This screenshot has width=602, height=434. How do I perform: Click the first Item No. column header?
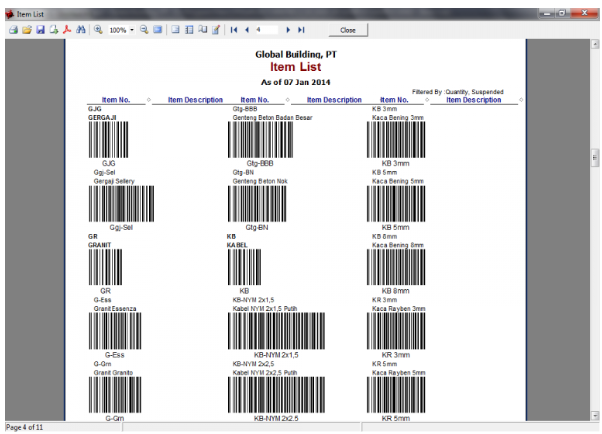point(116,100)
